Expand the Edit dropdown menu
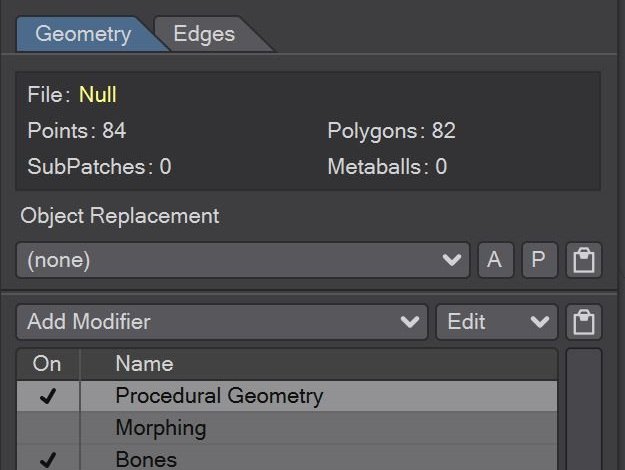This screenshot has width=625, height=470. click(x=497, y=322)
